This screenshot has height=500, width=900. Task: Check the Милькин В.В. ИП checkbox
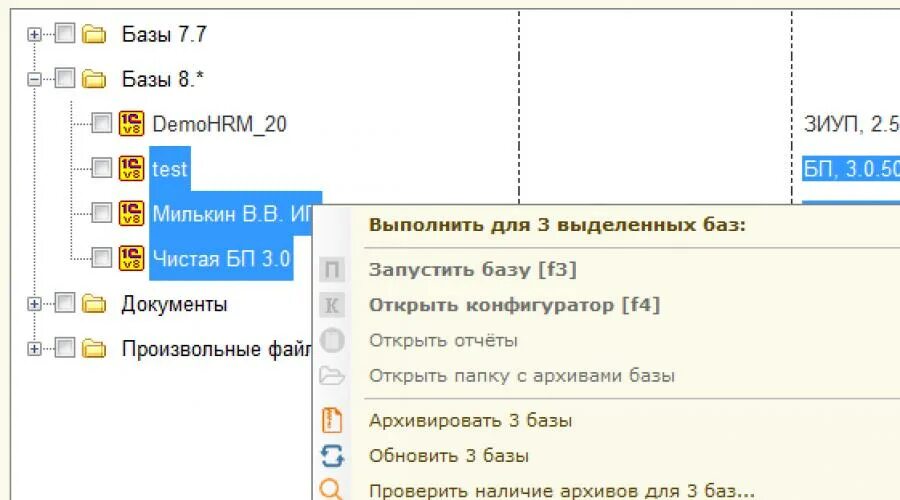point(102,212)
